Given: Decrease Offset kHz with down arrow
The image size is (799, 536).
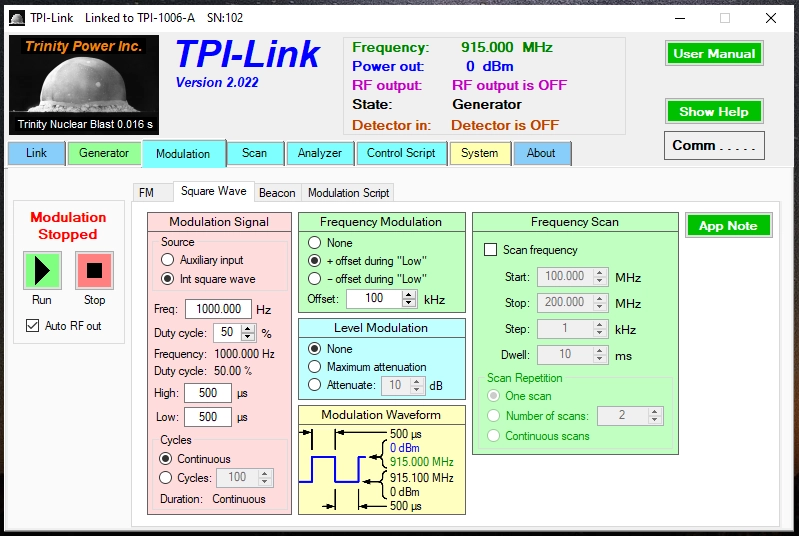Looking at the screenshot, I should click(409, 303).
